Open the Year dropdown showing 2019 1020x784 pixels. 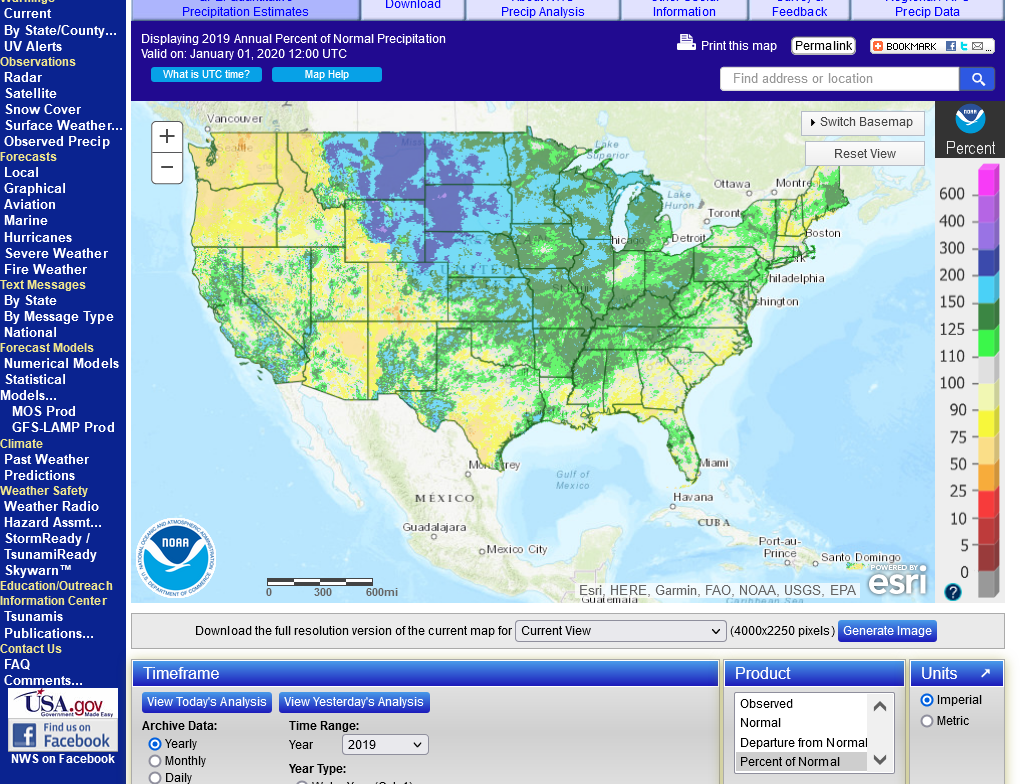(385, 745)
